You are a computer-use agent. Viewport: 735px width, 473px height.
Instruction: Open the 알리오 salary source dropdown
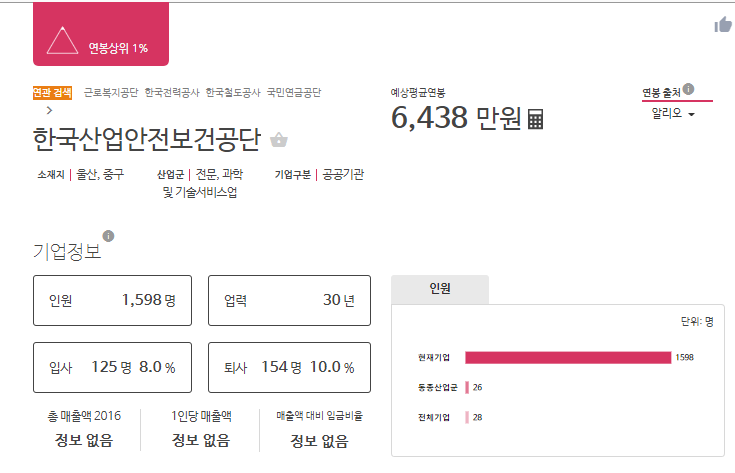(x=673, y=113)
